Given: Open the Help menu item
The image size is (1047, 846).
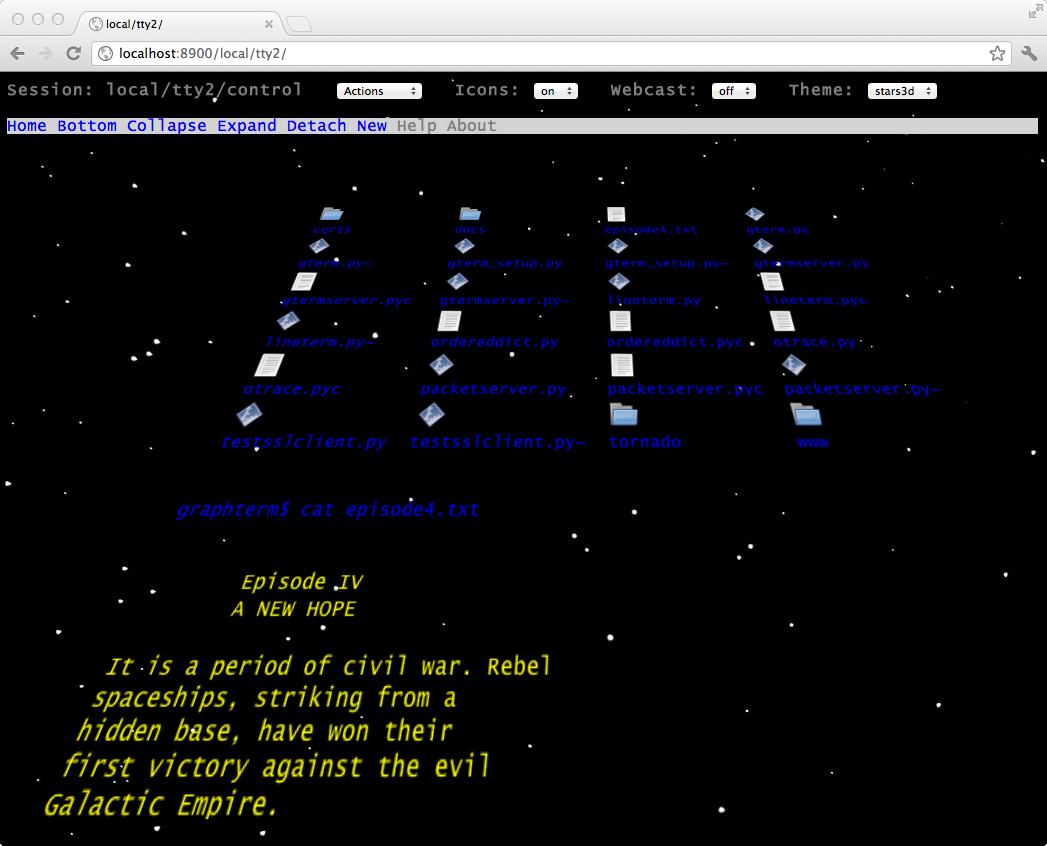Looking at the screenshot, I should [x=418, y=125].
